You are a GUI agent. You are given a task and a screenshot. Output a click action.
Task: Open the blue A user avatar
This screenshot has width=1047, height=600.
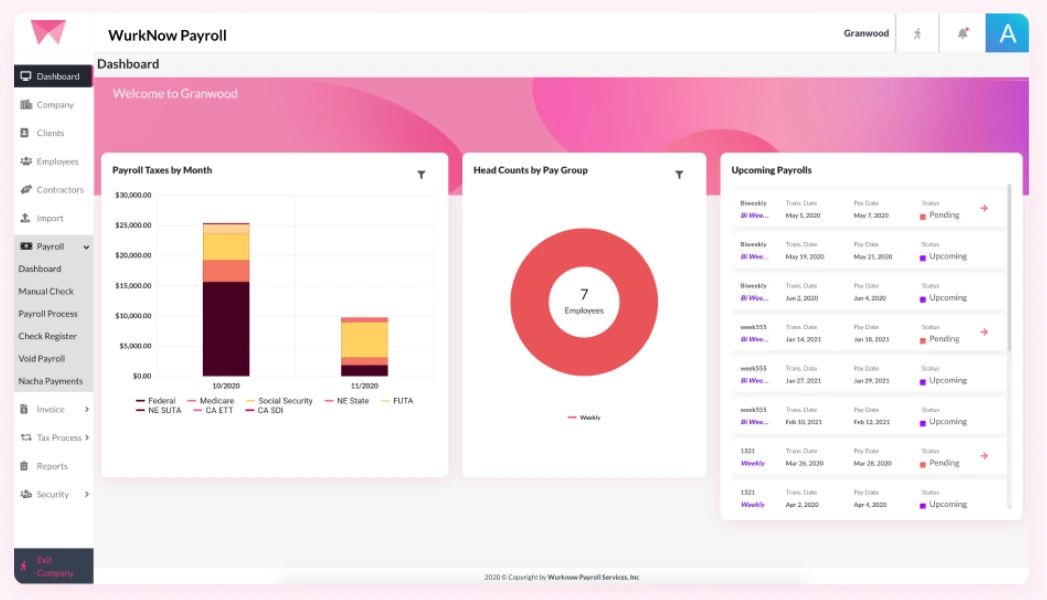click(1007, 33)
